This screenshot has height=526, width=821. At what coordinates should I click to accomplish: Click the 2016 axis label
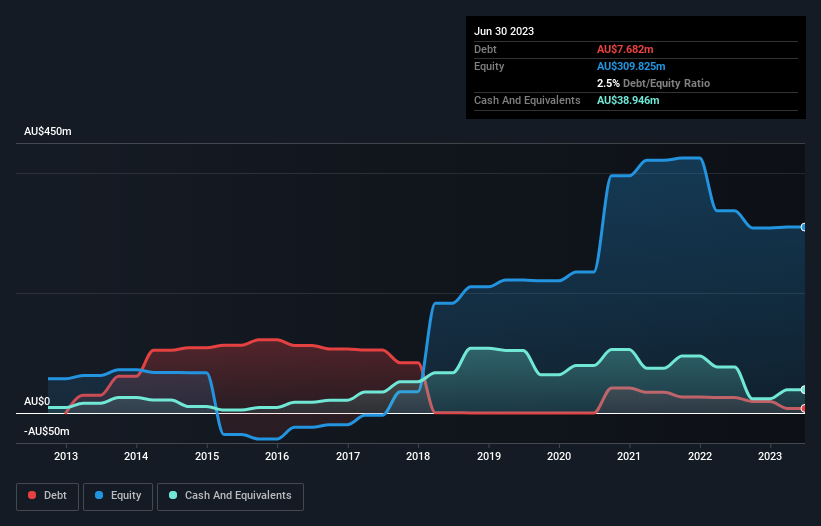click(277, 456)
